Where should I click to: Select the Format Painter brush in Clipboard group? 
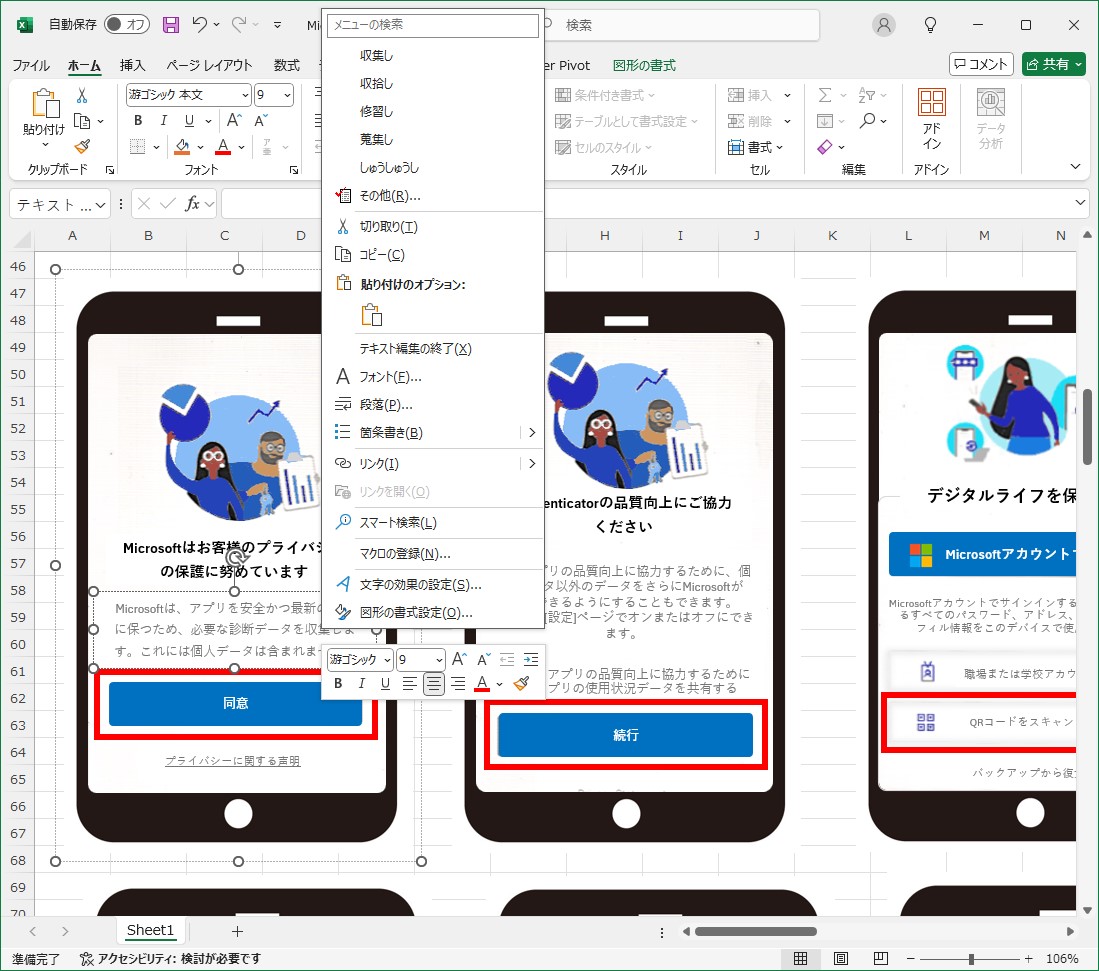click(x=82, y=146)
